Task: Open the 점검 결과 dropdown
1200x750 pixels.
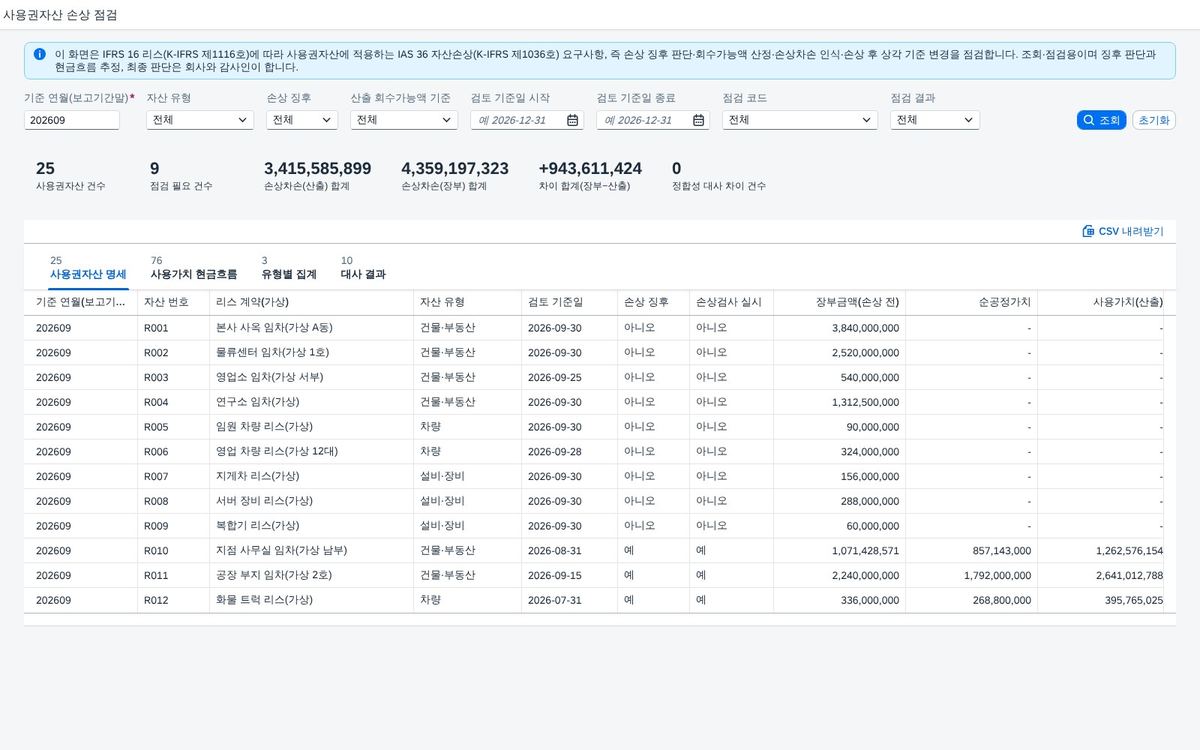Action: coord(935,120)
